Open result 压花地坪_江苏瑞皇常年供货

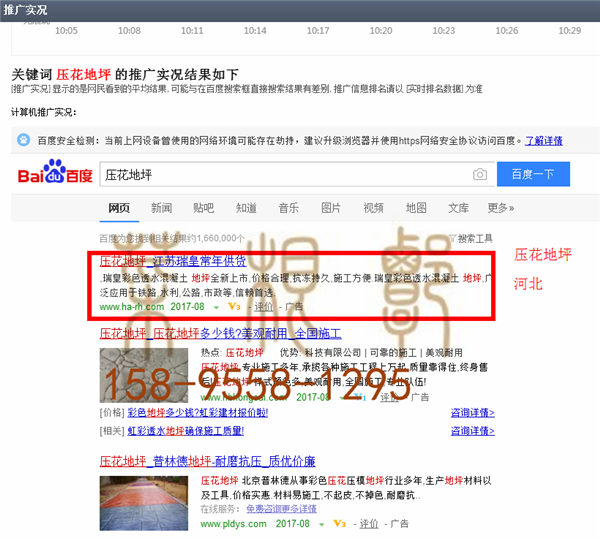[x=173, y=261]
